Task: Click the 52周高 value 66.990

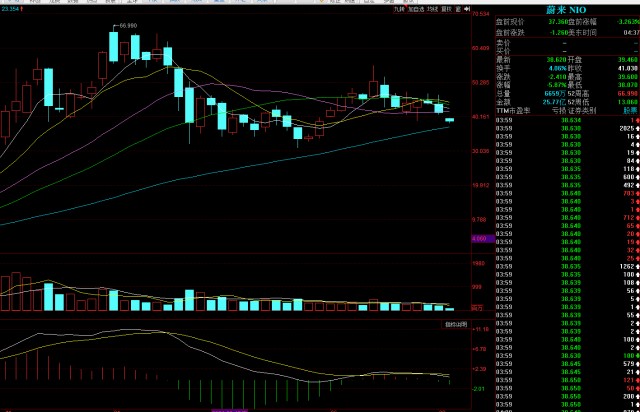Action: pos(627,93)
